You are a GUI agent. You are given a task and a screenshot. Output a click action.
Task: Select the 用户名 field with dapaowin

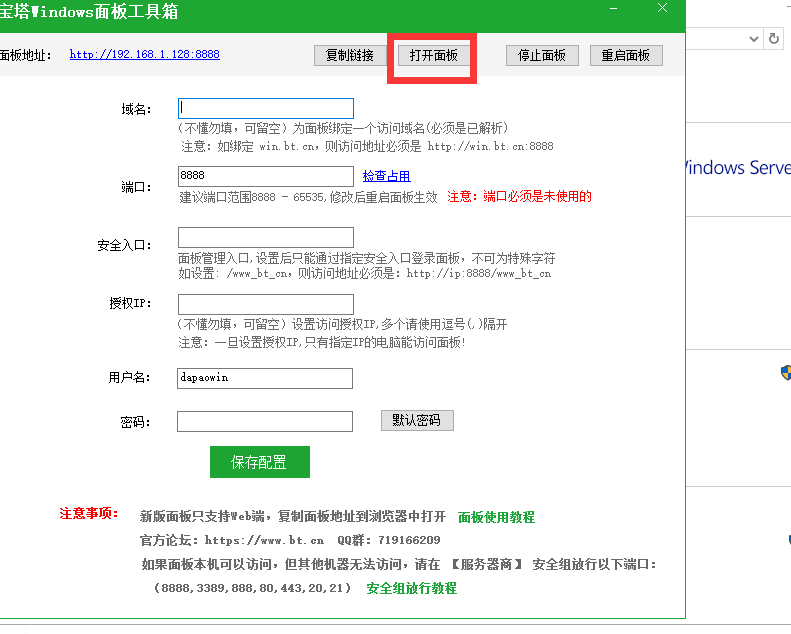(x=265, y=378)
